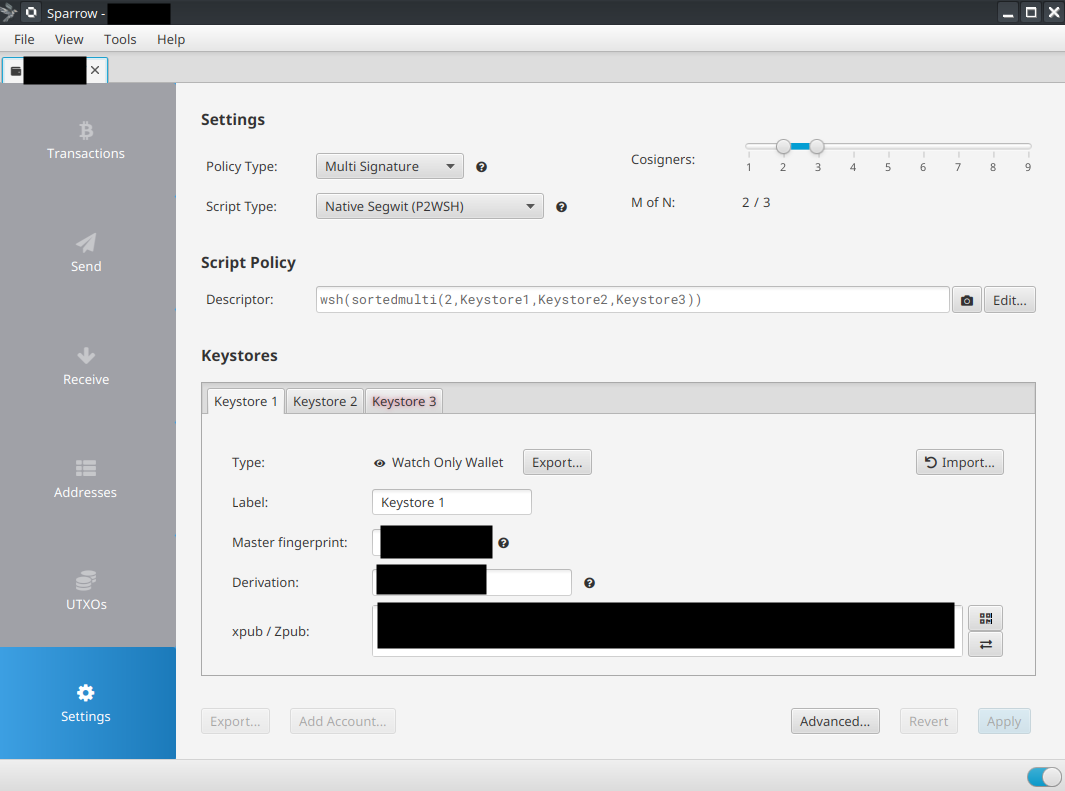Open the Policy Type dropdown
The image size is (1065, 791).
(389, 166)
